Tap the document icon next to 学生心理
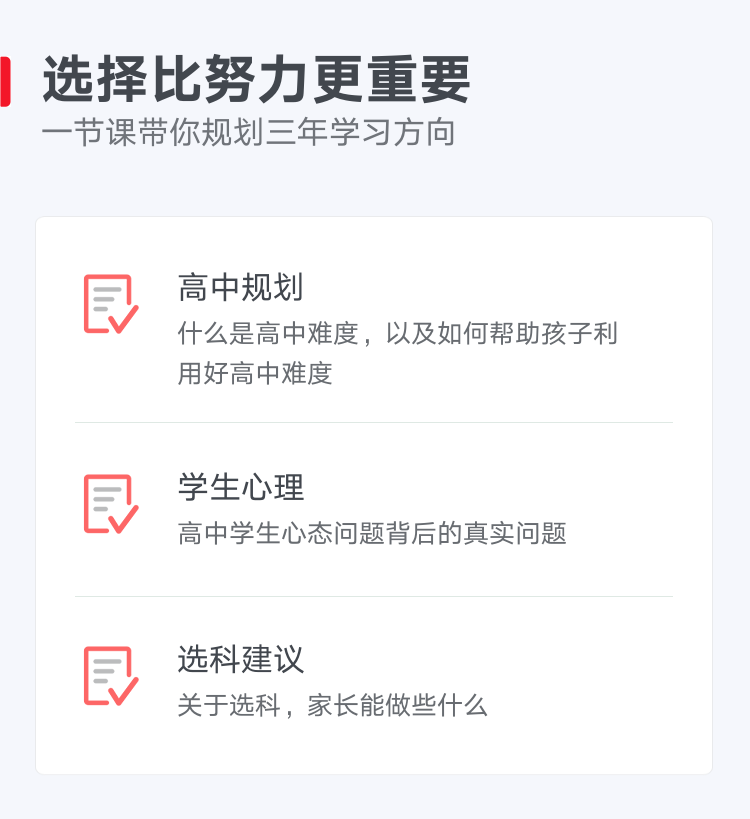 click(111, 504)
